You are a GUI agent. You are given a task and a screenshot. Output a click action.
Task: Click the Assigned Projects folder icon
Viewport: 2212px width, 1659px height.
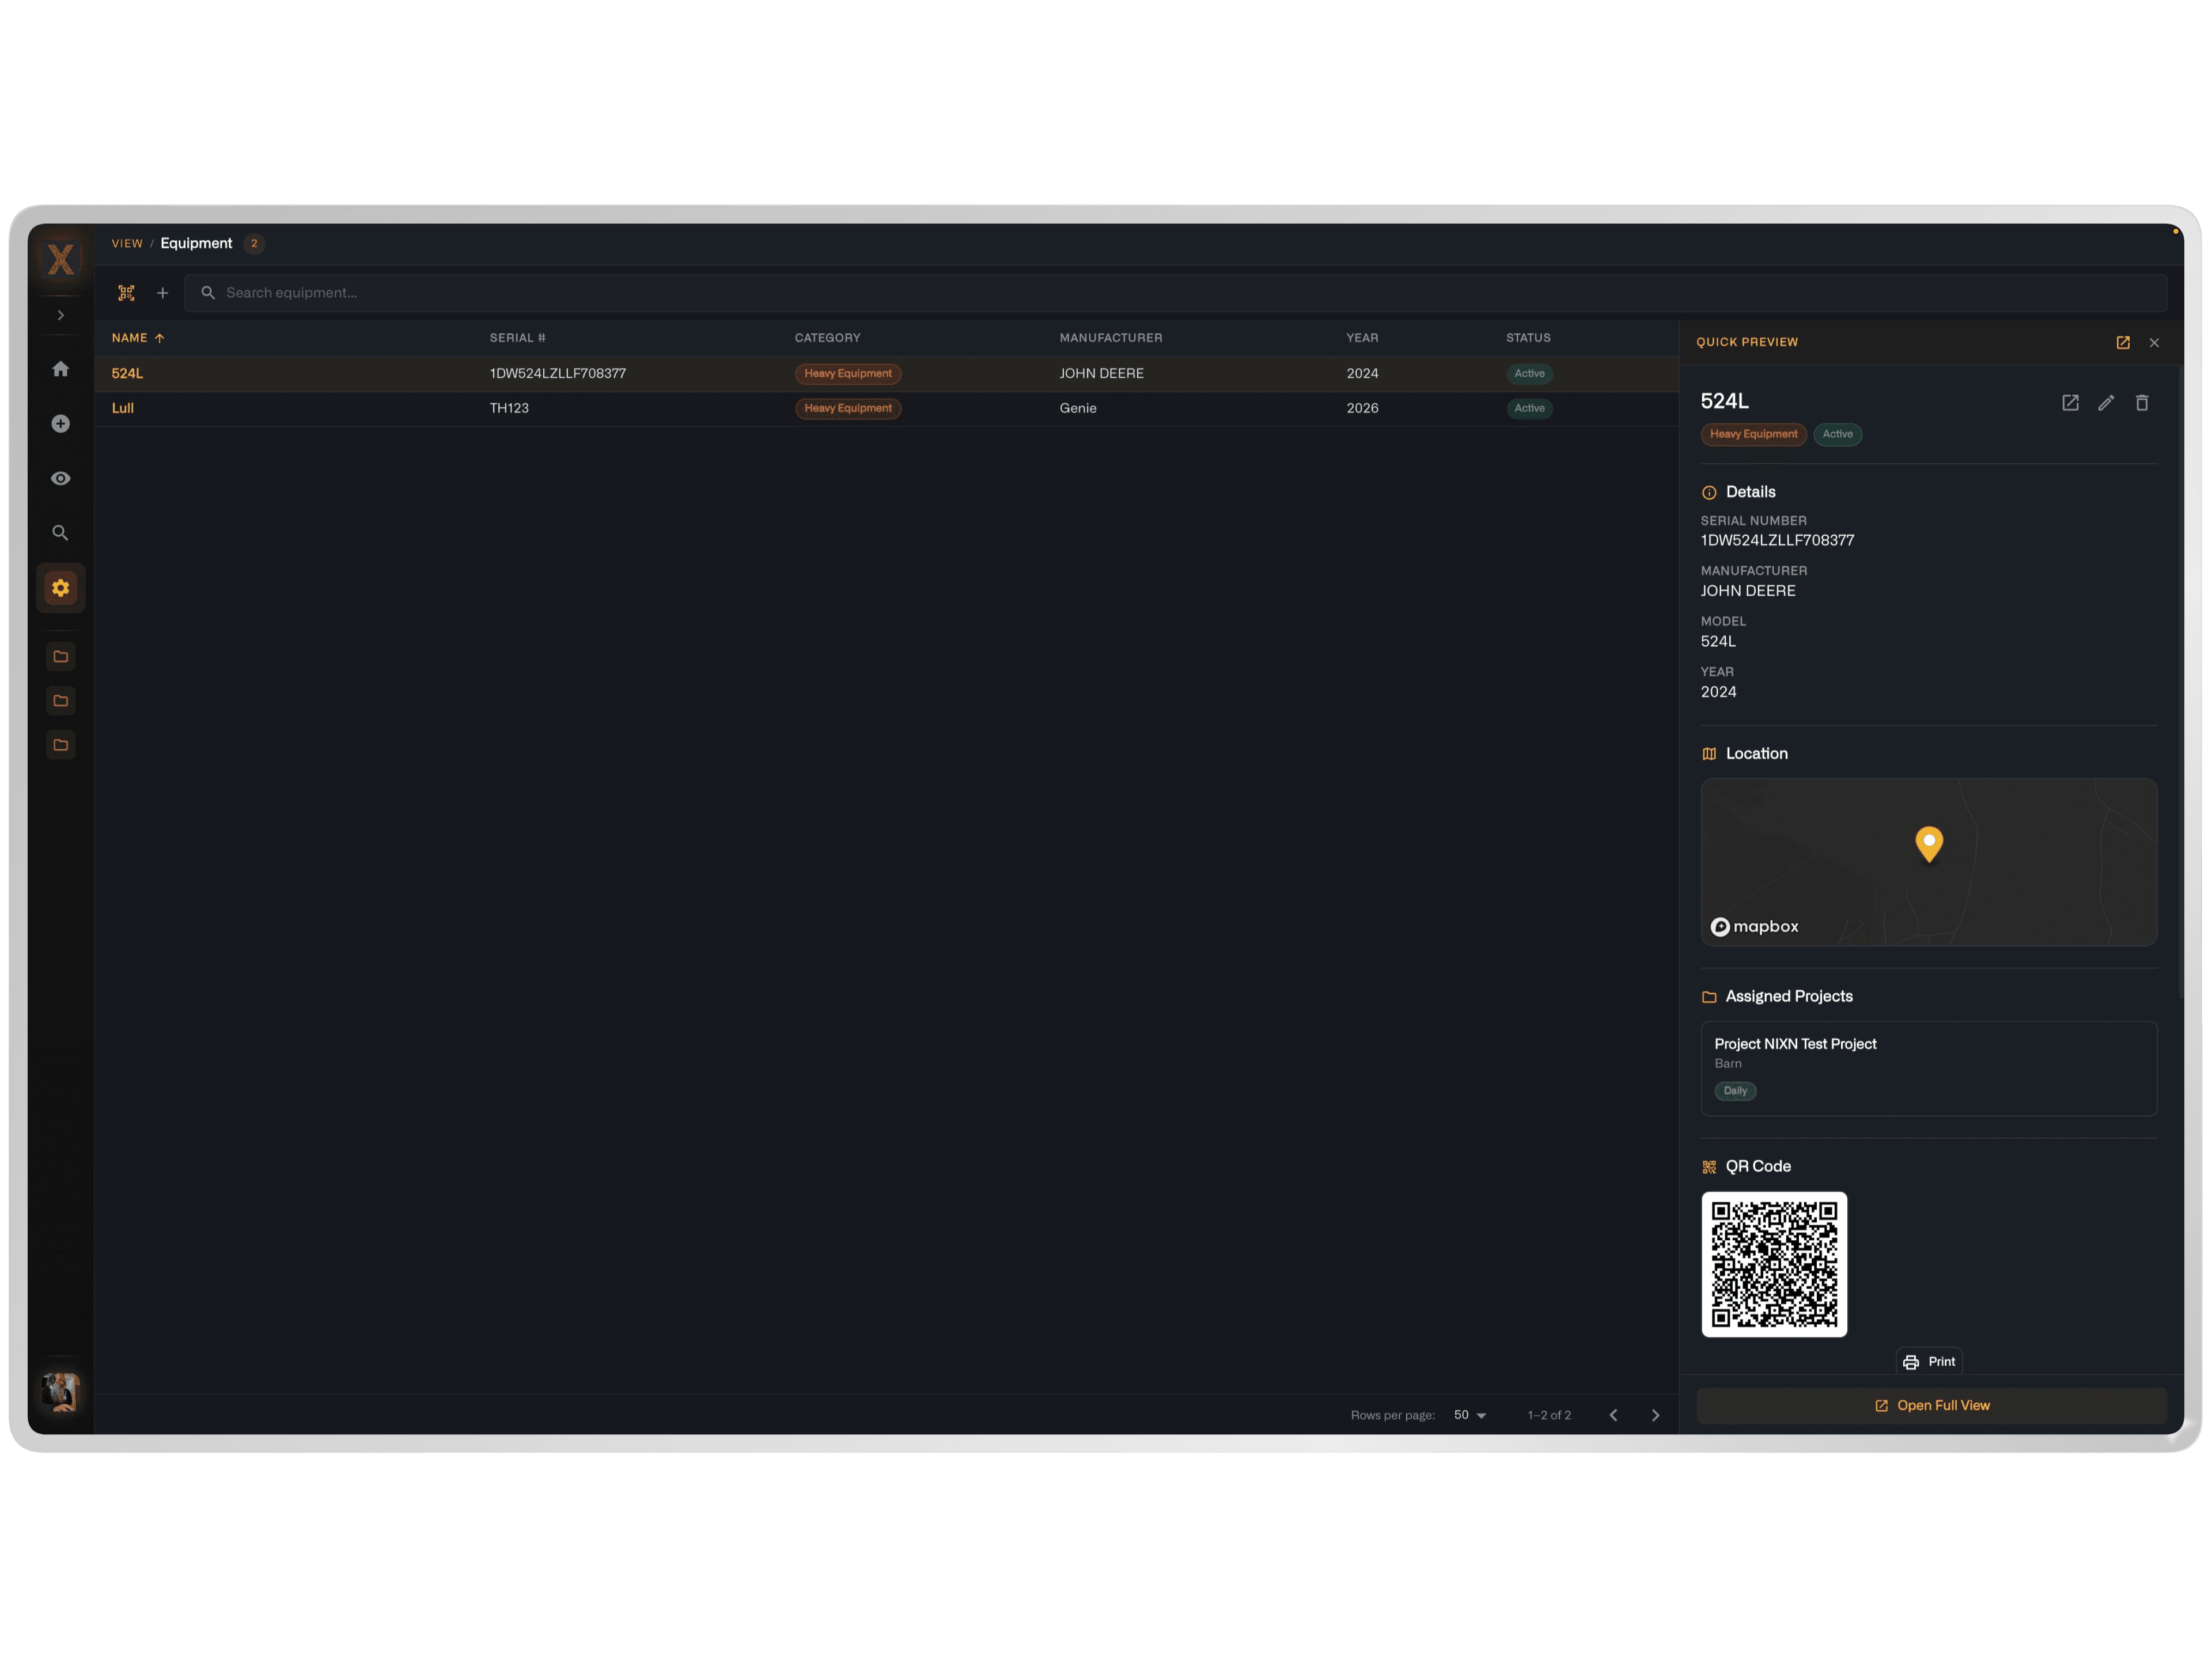coord(1709,997)
